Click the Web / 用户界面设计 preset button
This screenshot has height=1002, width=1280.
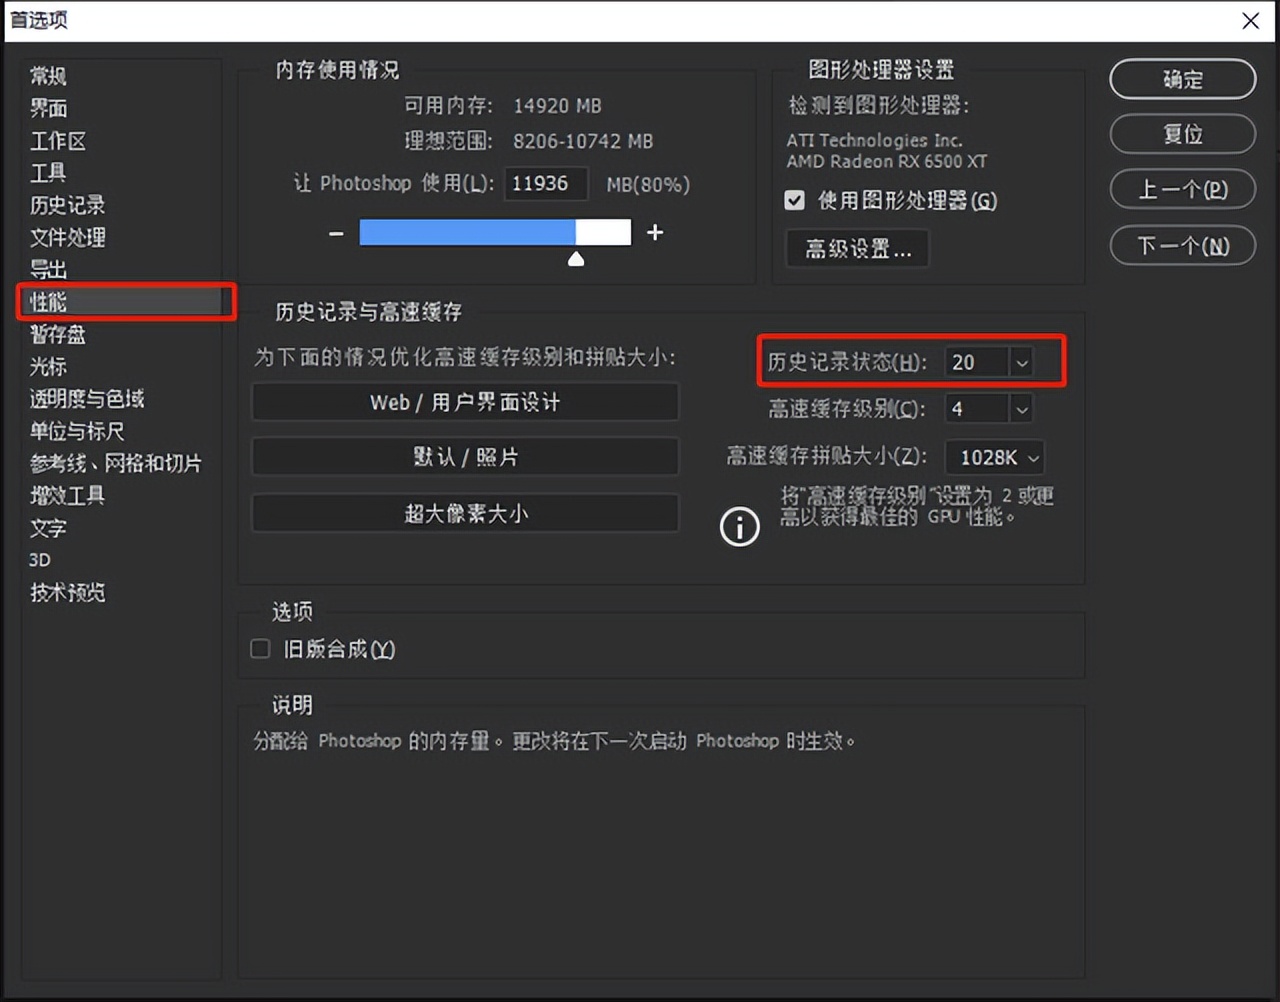click(465, 402)
